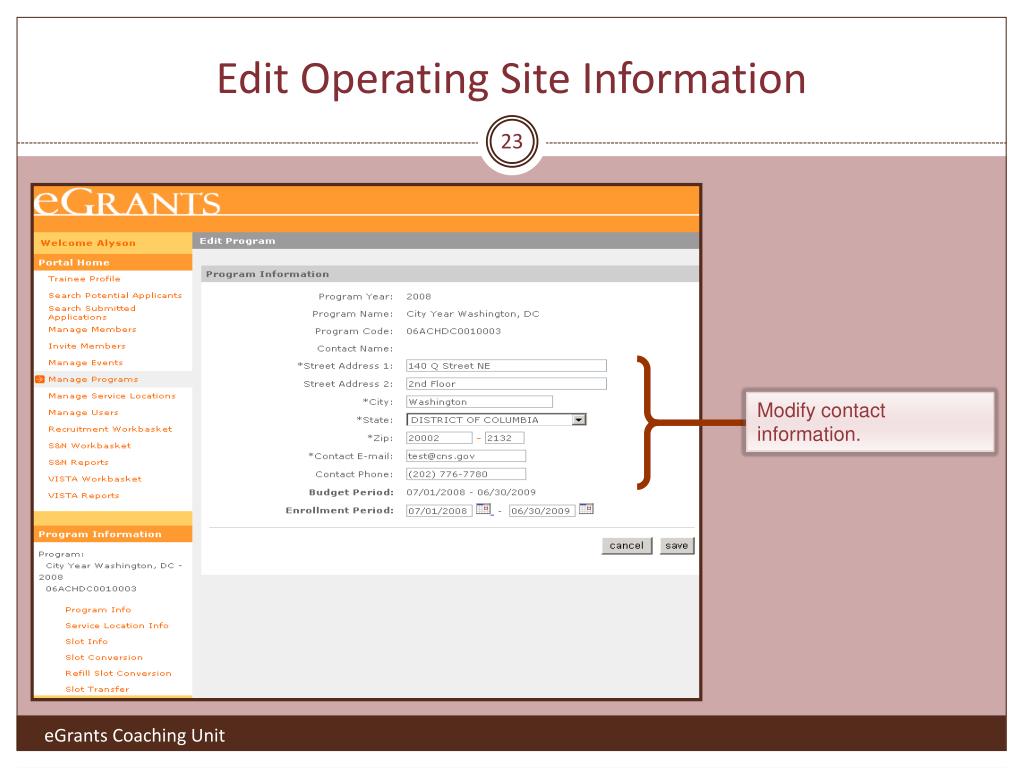Open Portal Home in the sidebar
The image size is (1024, 768).
74,263
